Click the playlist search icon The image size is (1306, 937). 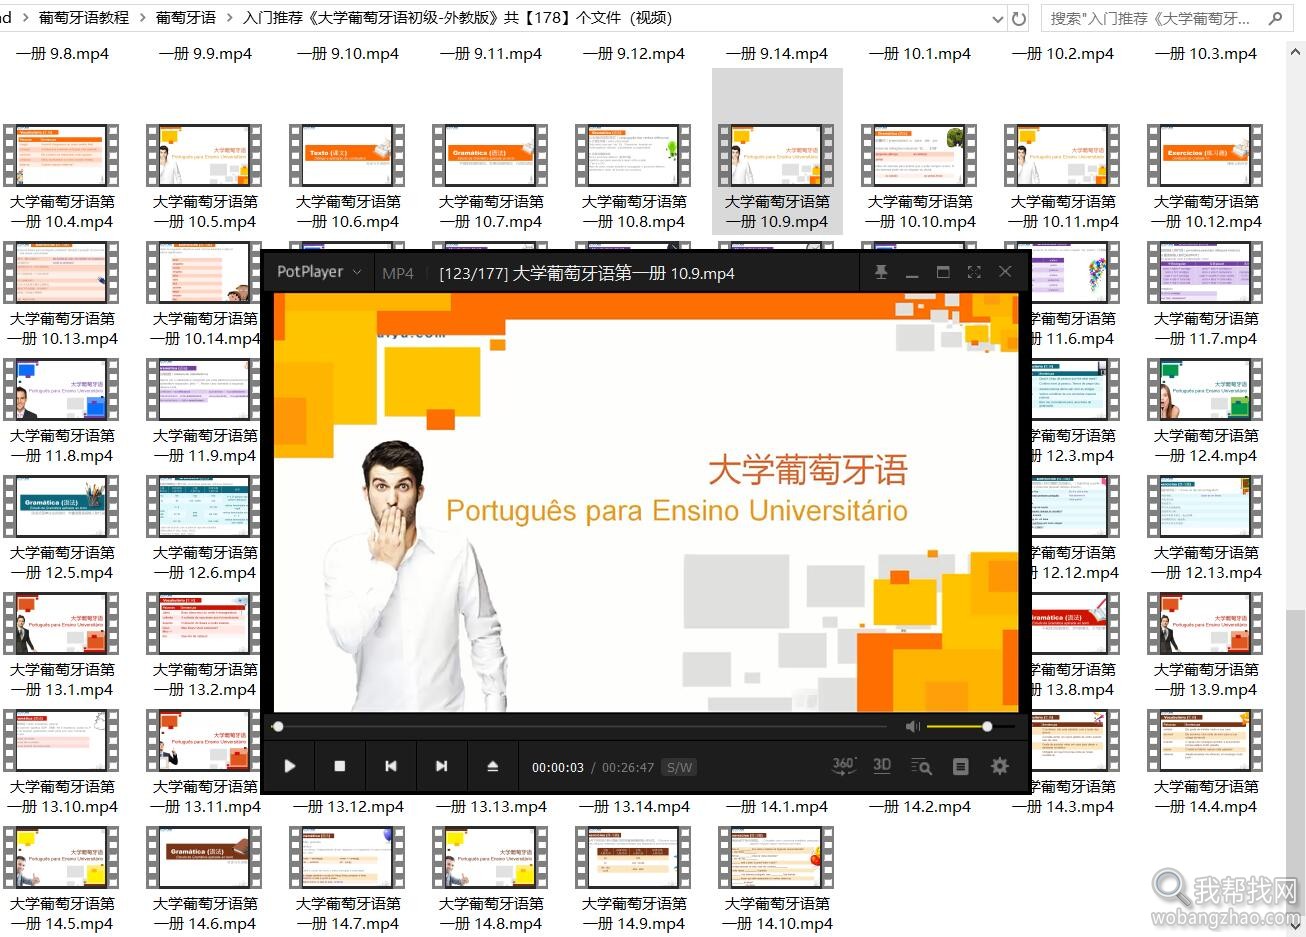[921, 766]
